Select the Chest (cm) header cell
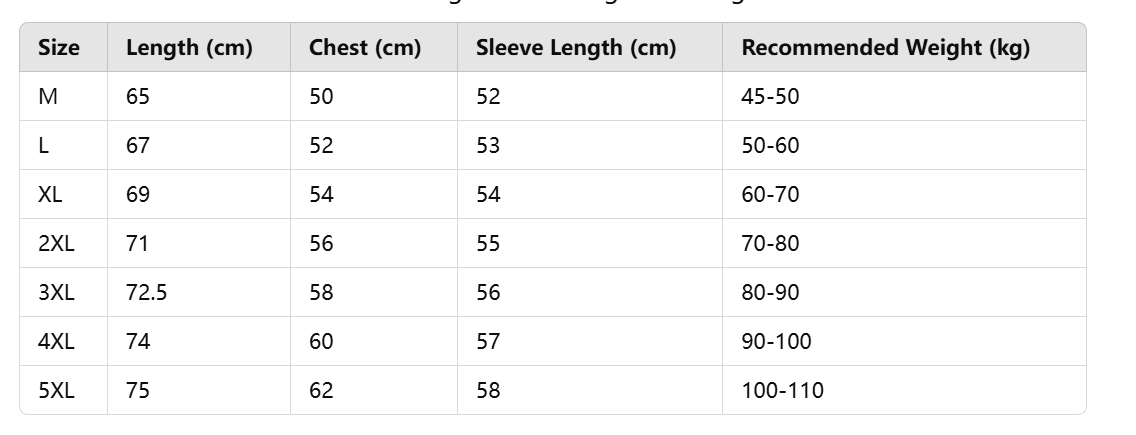The image size is (1136, 435). click(x=365, y=48)
